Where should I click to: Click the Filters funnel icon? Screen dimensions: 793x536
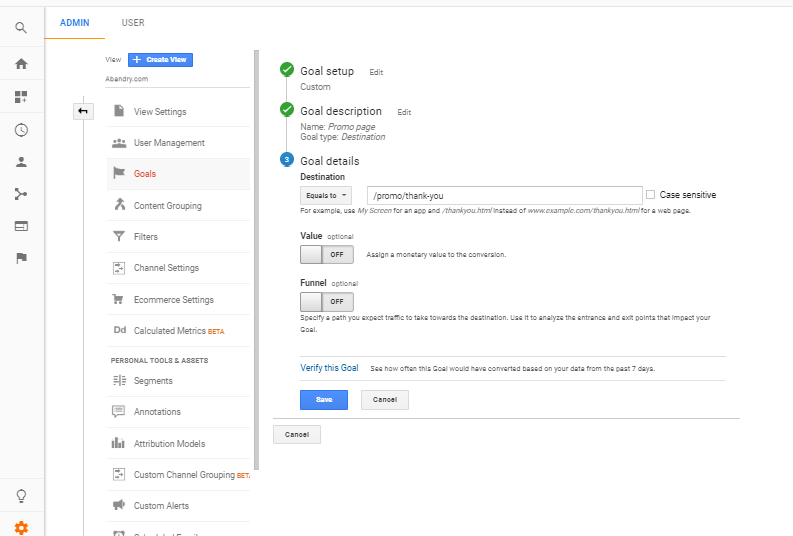(119, 236)
